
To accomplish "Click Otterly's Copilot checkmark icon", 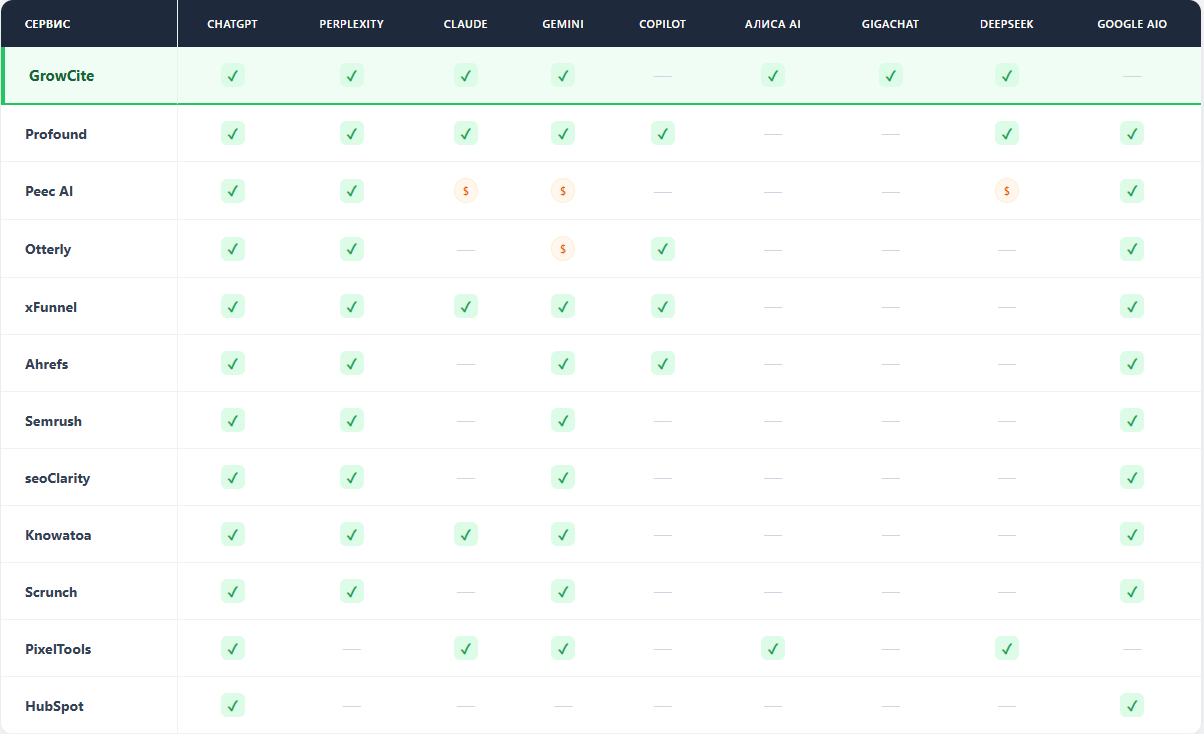I will pyautogui.click(x=663, y=248).
